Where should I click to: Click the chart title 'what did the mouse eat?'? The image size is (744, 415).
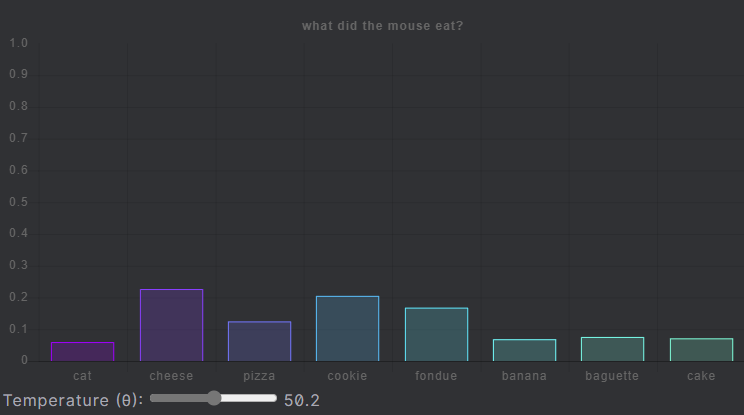(x=382, y=26)
